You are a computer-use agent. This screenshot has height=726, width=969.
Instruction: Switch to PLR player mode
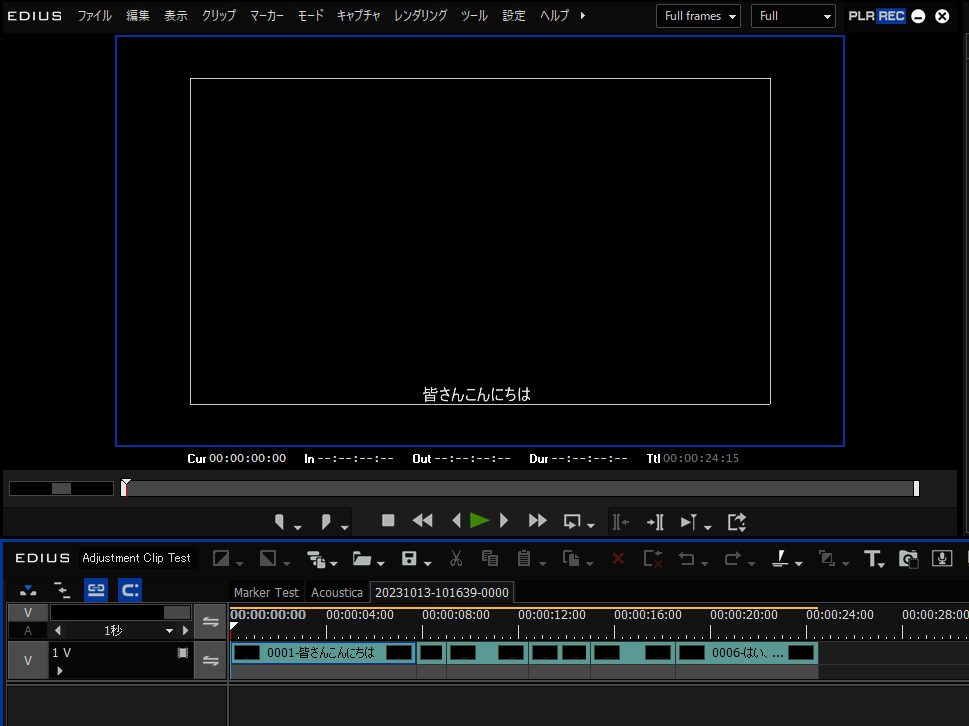(861, 16)
